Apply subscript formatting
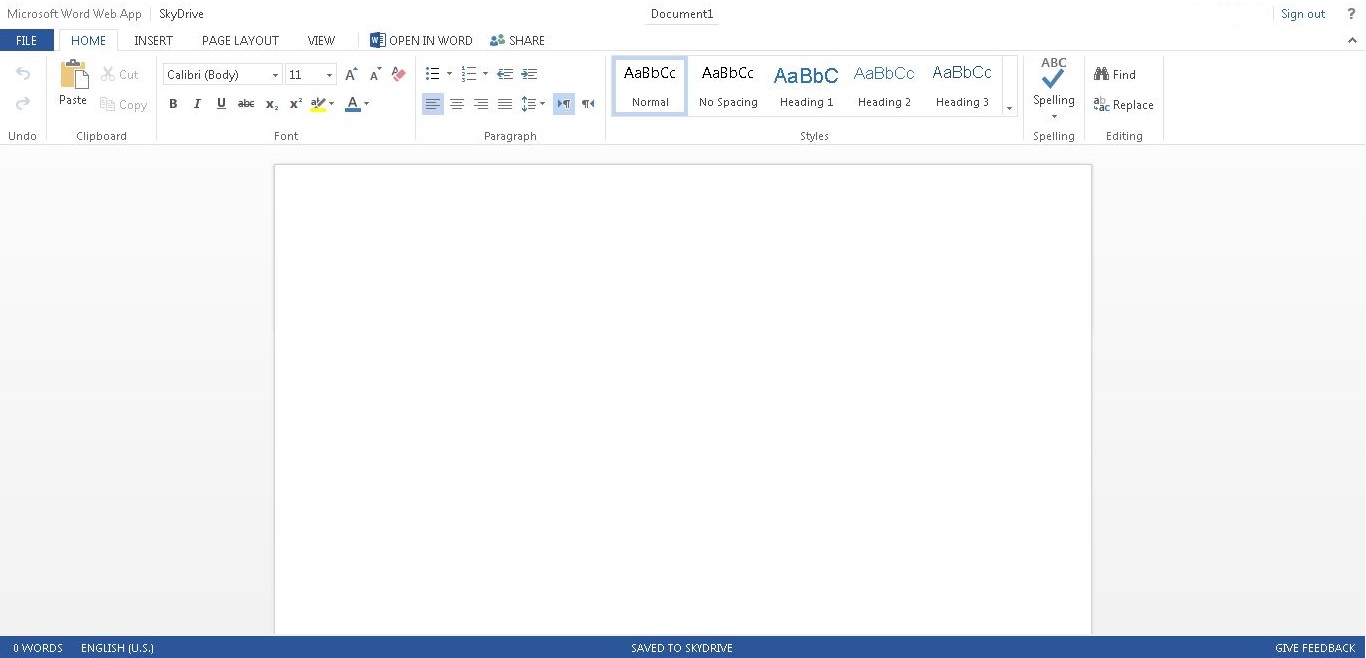1366x658 pixels. pyautogui.click(x=271, y=104)
